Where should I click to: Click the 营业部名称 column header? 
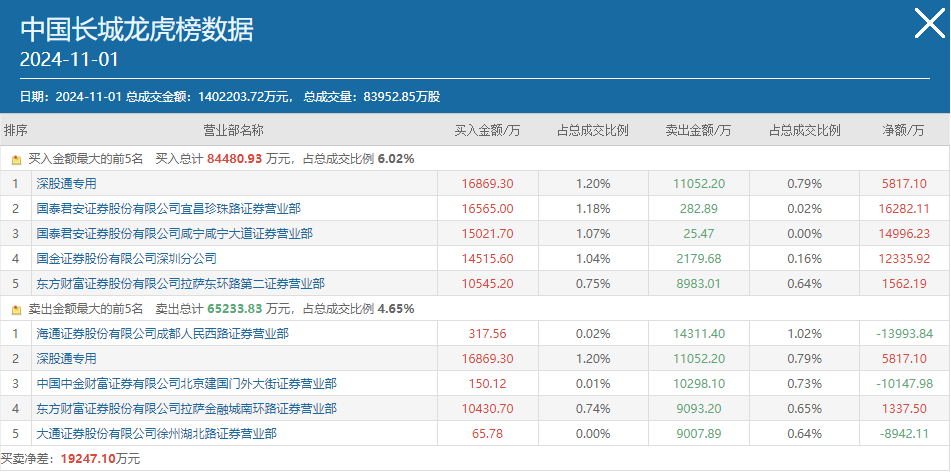[x=234, y=130]
